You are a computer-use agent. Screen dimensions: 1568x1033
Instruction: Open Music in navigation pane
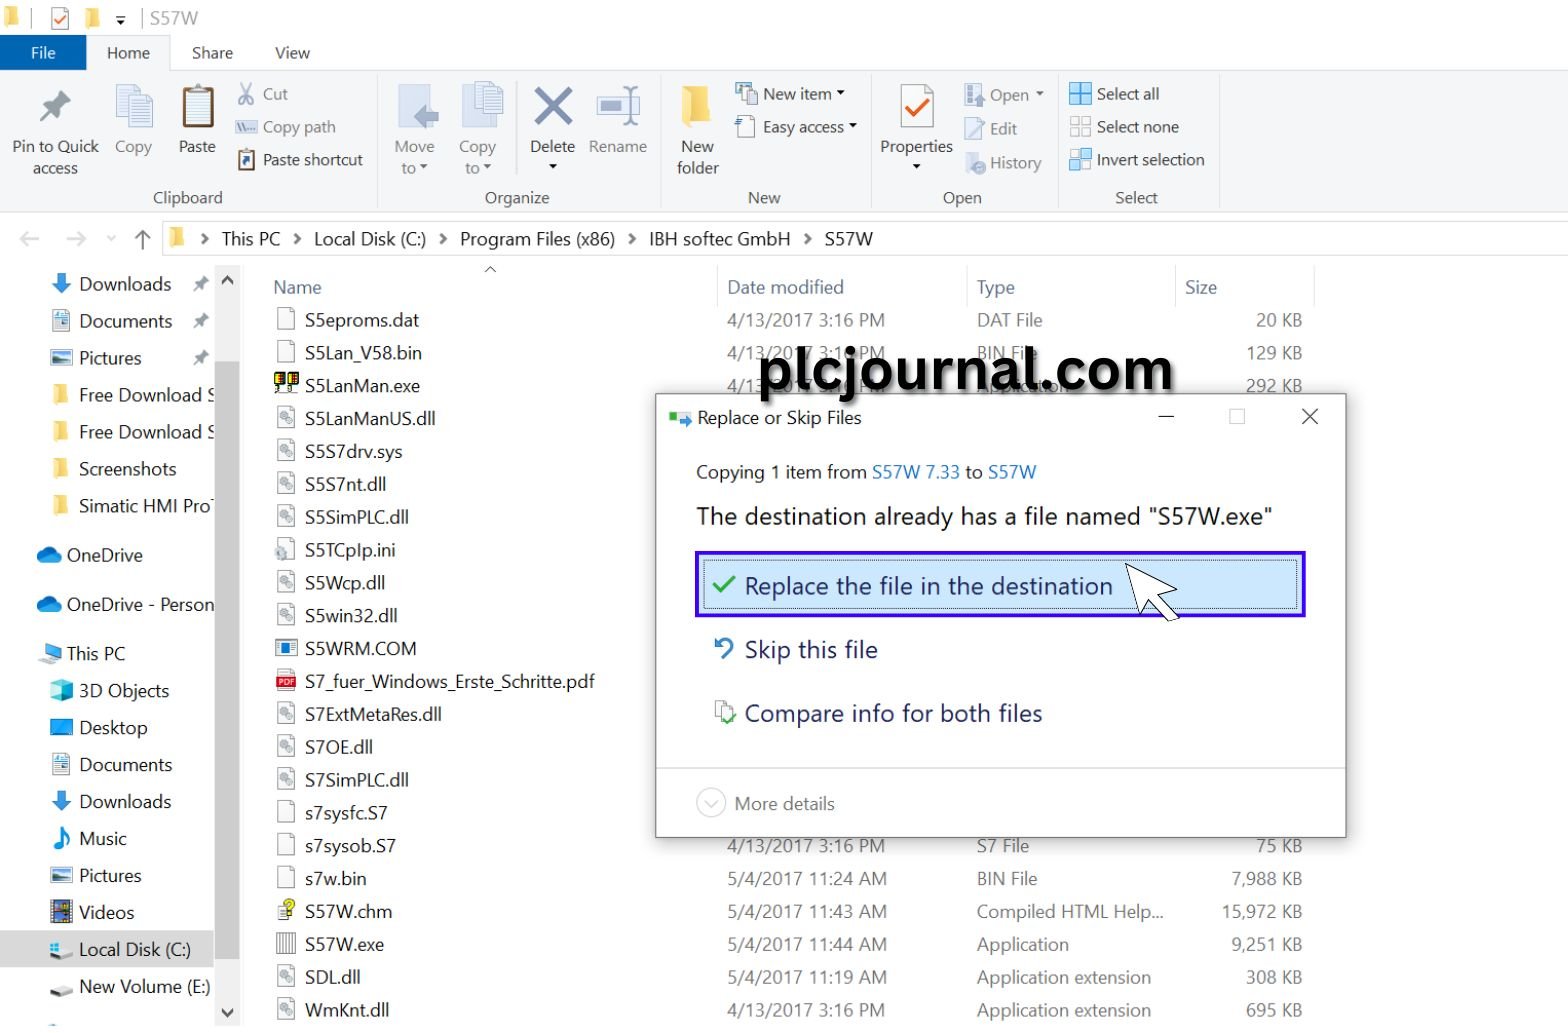pos(89,839)
